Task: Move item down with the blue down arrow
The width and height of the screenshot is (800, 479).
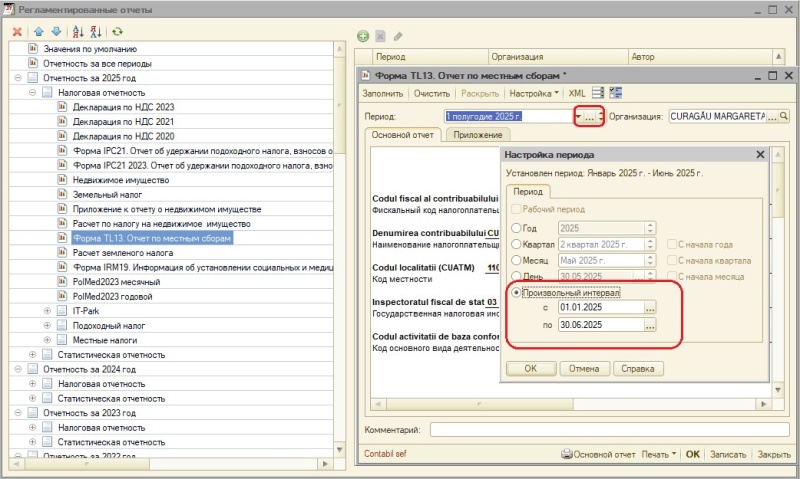Action: 56,32
